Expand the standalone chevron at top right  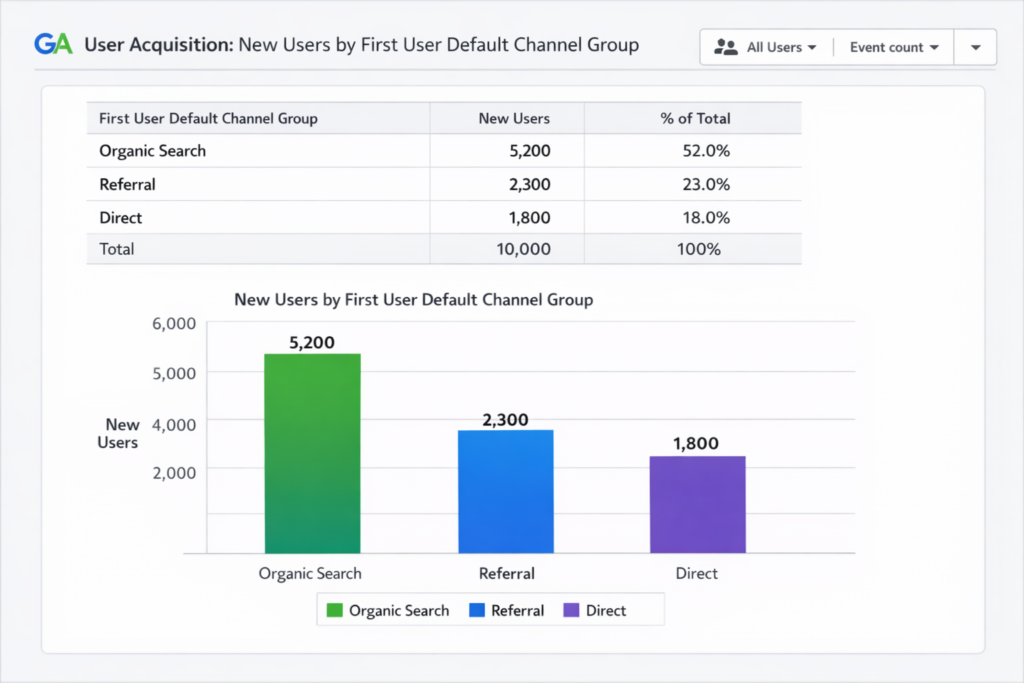975,46
